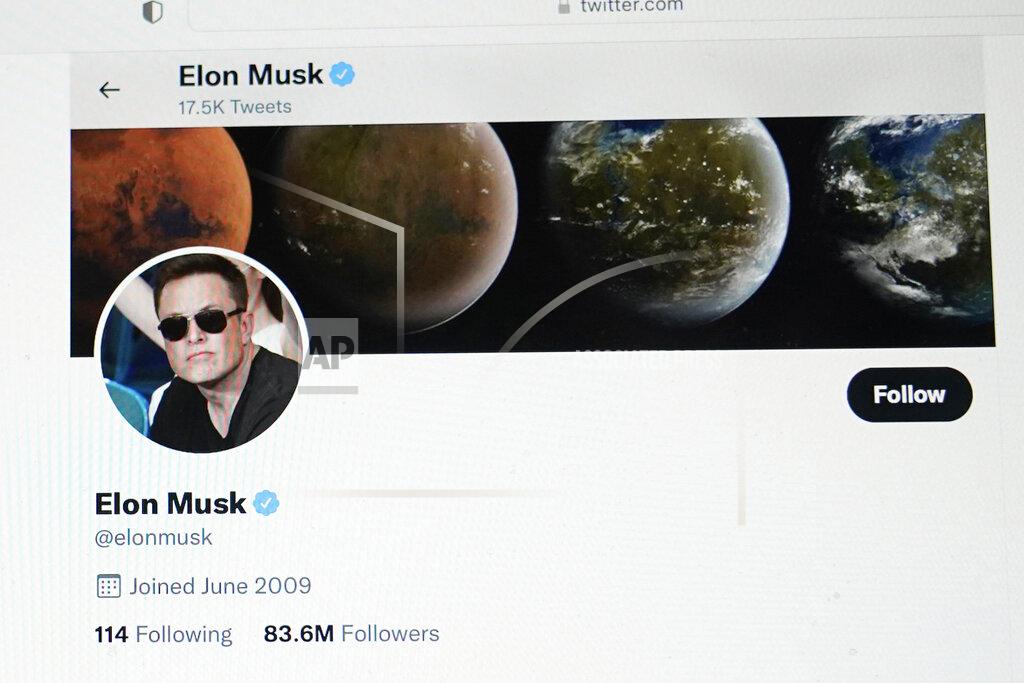The width and height of the screenshot is (1024, 683).
Task: Open the 83.6M Followers list
Action: (351, 633)
